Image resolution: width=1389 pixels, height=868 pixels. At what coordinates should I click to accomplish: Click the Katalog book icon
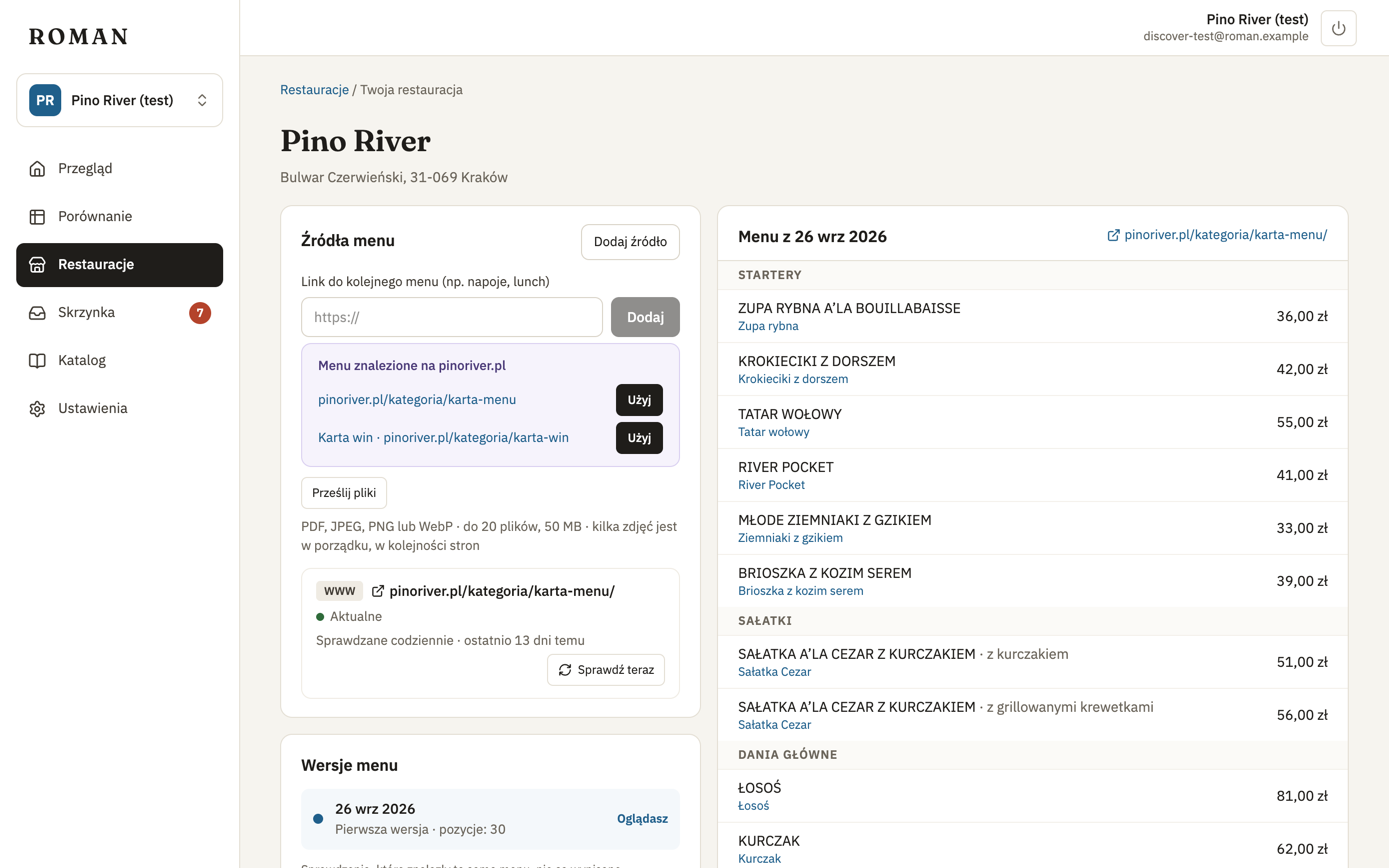pos(37,361)
